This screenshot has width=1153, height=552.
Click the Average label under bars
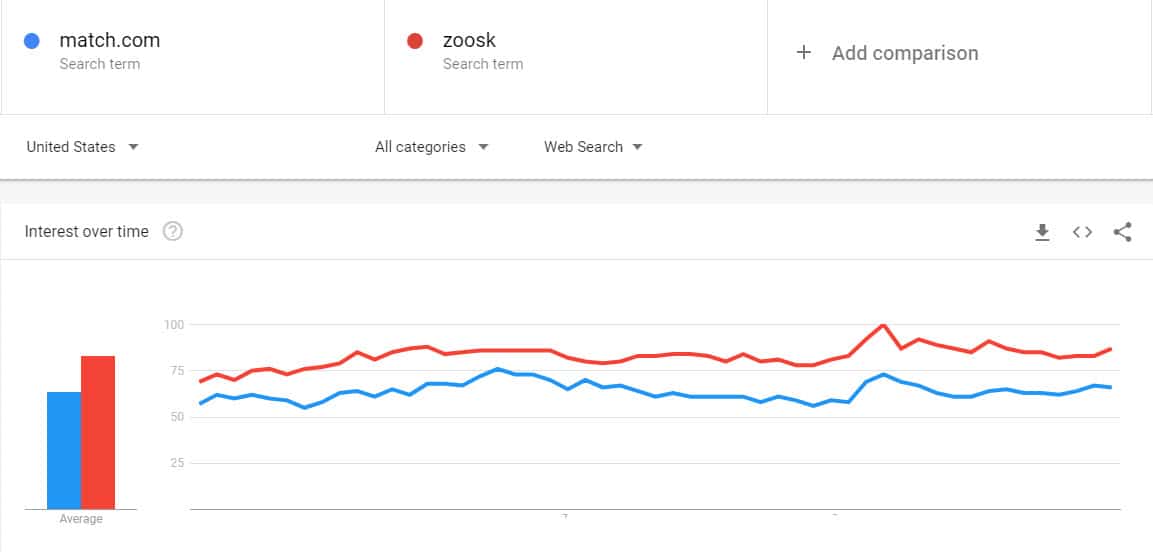(x=81, y=519)
